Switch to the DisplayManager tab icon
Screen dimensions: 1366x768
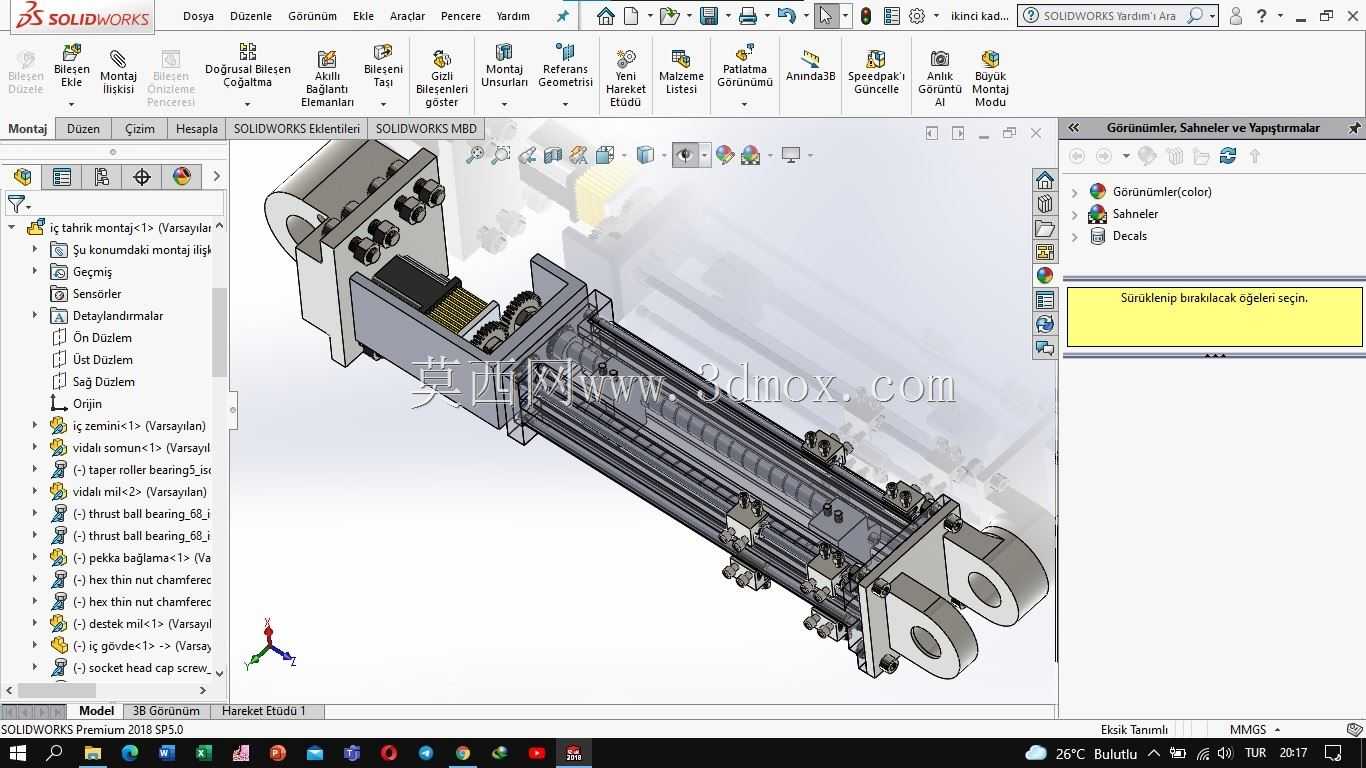[x=182, y=177]
